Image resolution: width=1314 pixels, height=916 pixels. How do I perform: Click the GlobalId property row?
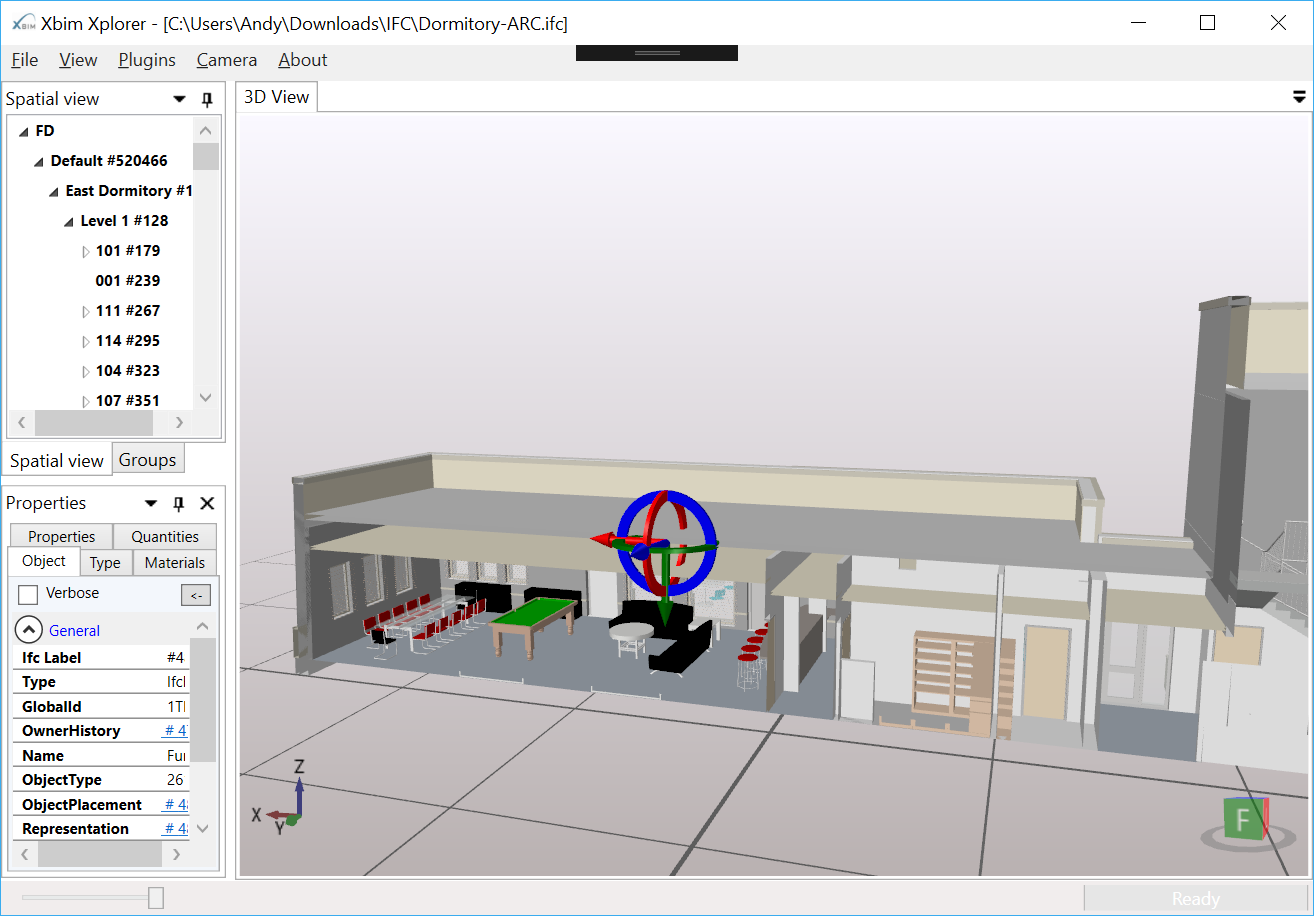pos(100,706)
